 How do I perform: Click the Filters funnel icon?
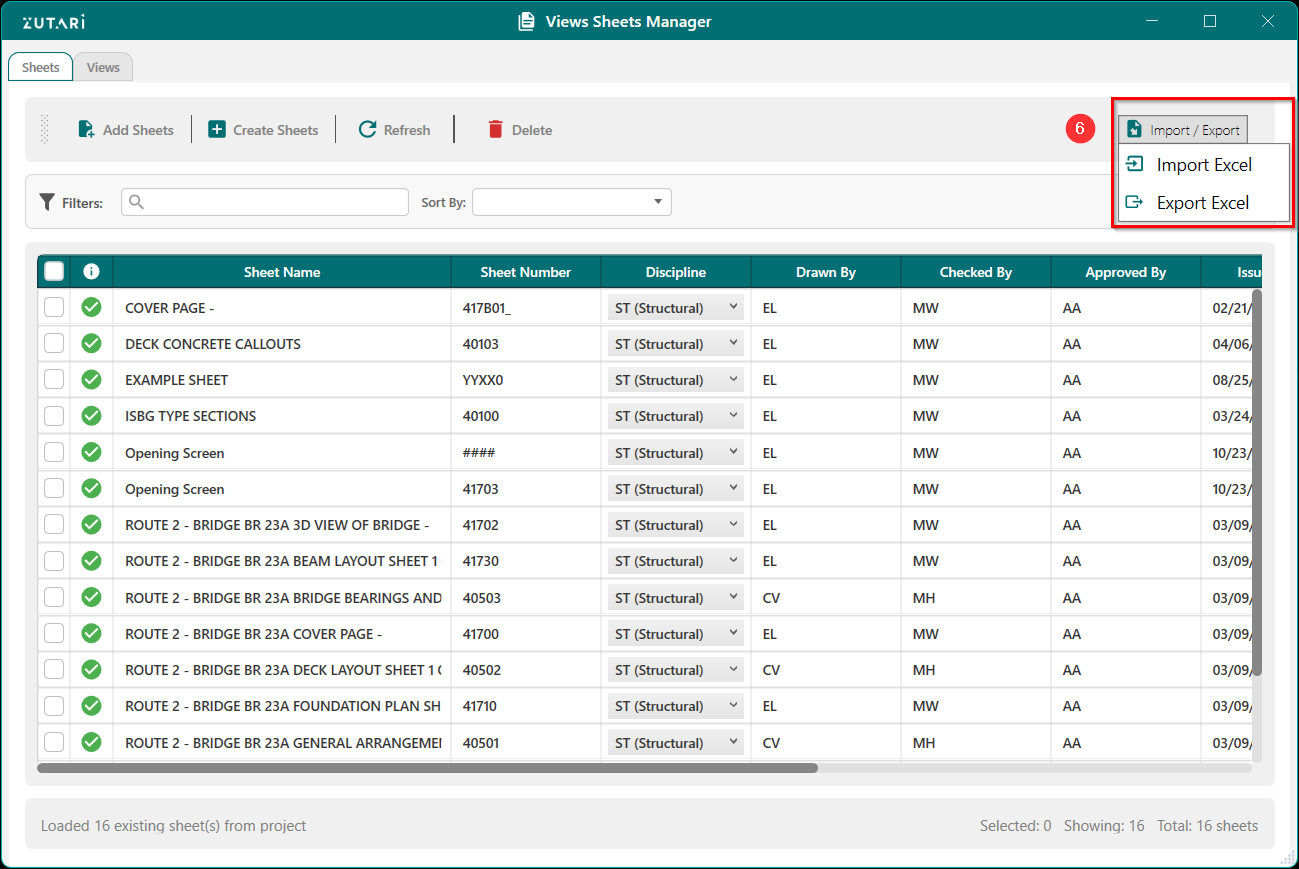coord(47,202)
